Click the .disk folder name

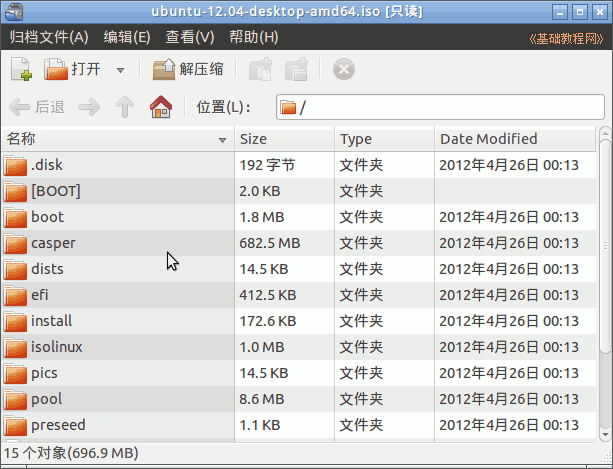point(47,165)
